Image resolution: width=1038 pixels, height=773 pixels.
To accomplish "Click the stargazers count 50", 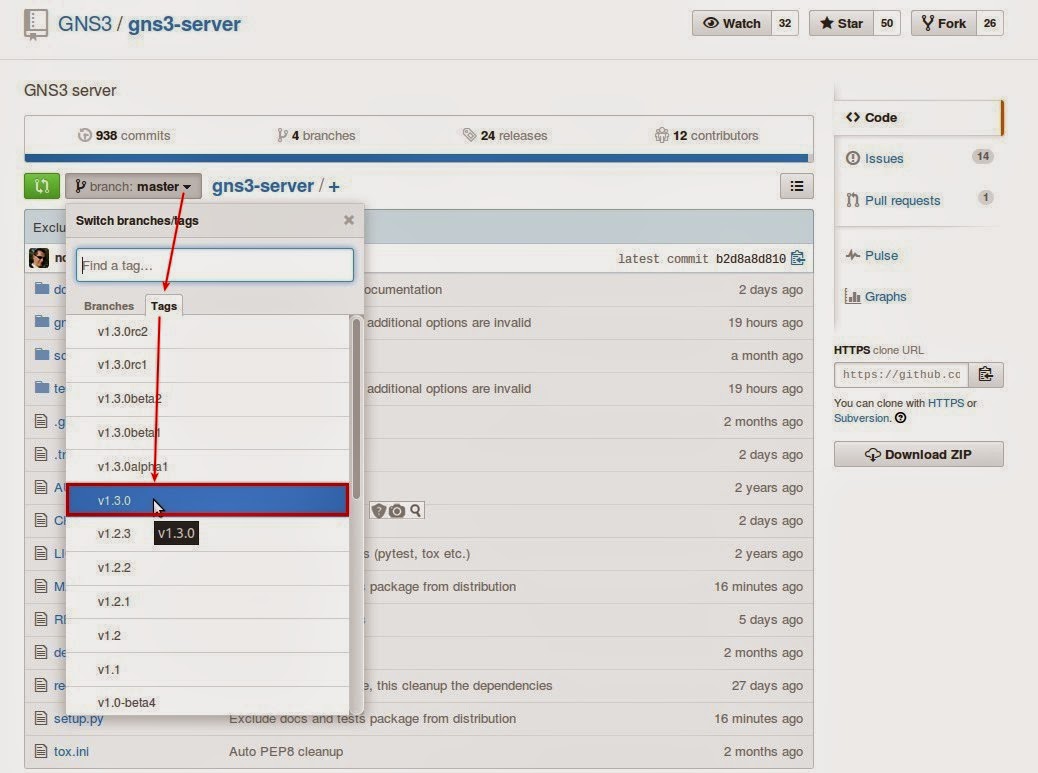I will click(x=887, y=23).
